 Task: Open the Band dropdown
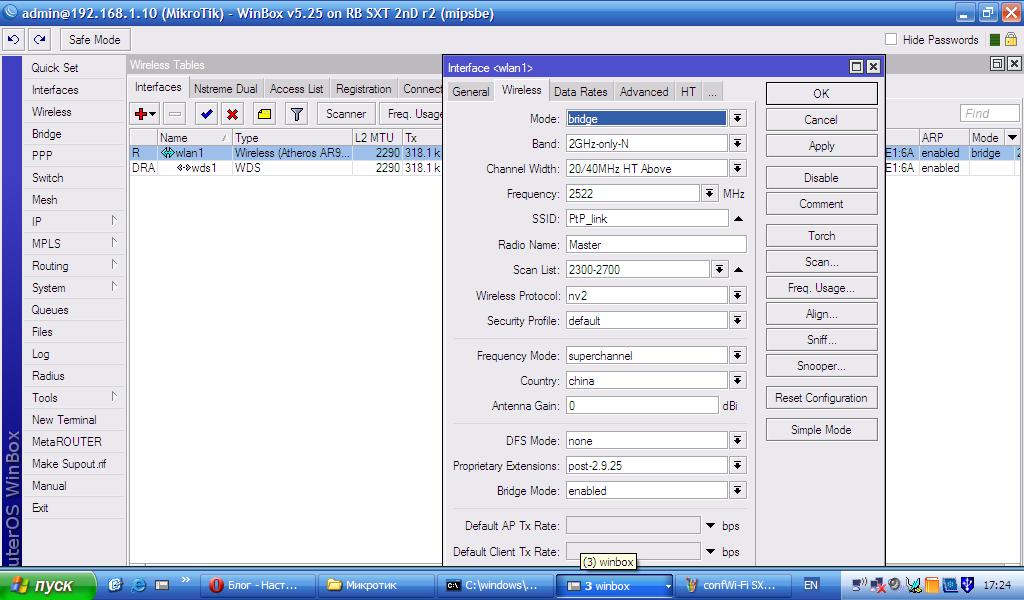(737, 144)
